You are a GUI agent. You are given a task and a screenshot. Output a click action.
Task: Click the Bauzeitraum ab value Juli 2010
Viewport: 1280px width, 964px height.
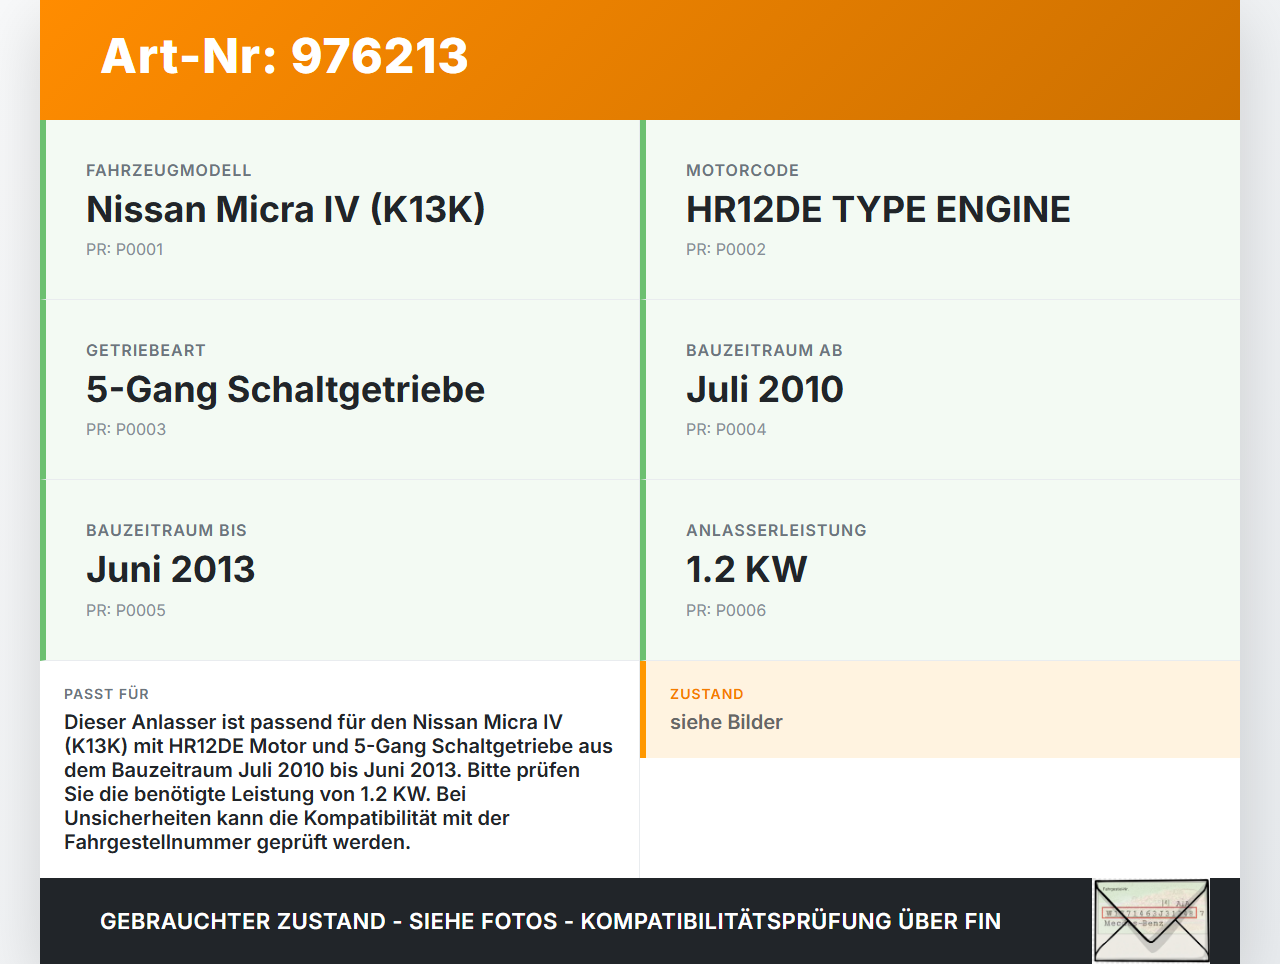tap(764, 388)
